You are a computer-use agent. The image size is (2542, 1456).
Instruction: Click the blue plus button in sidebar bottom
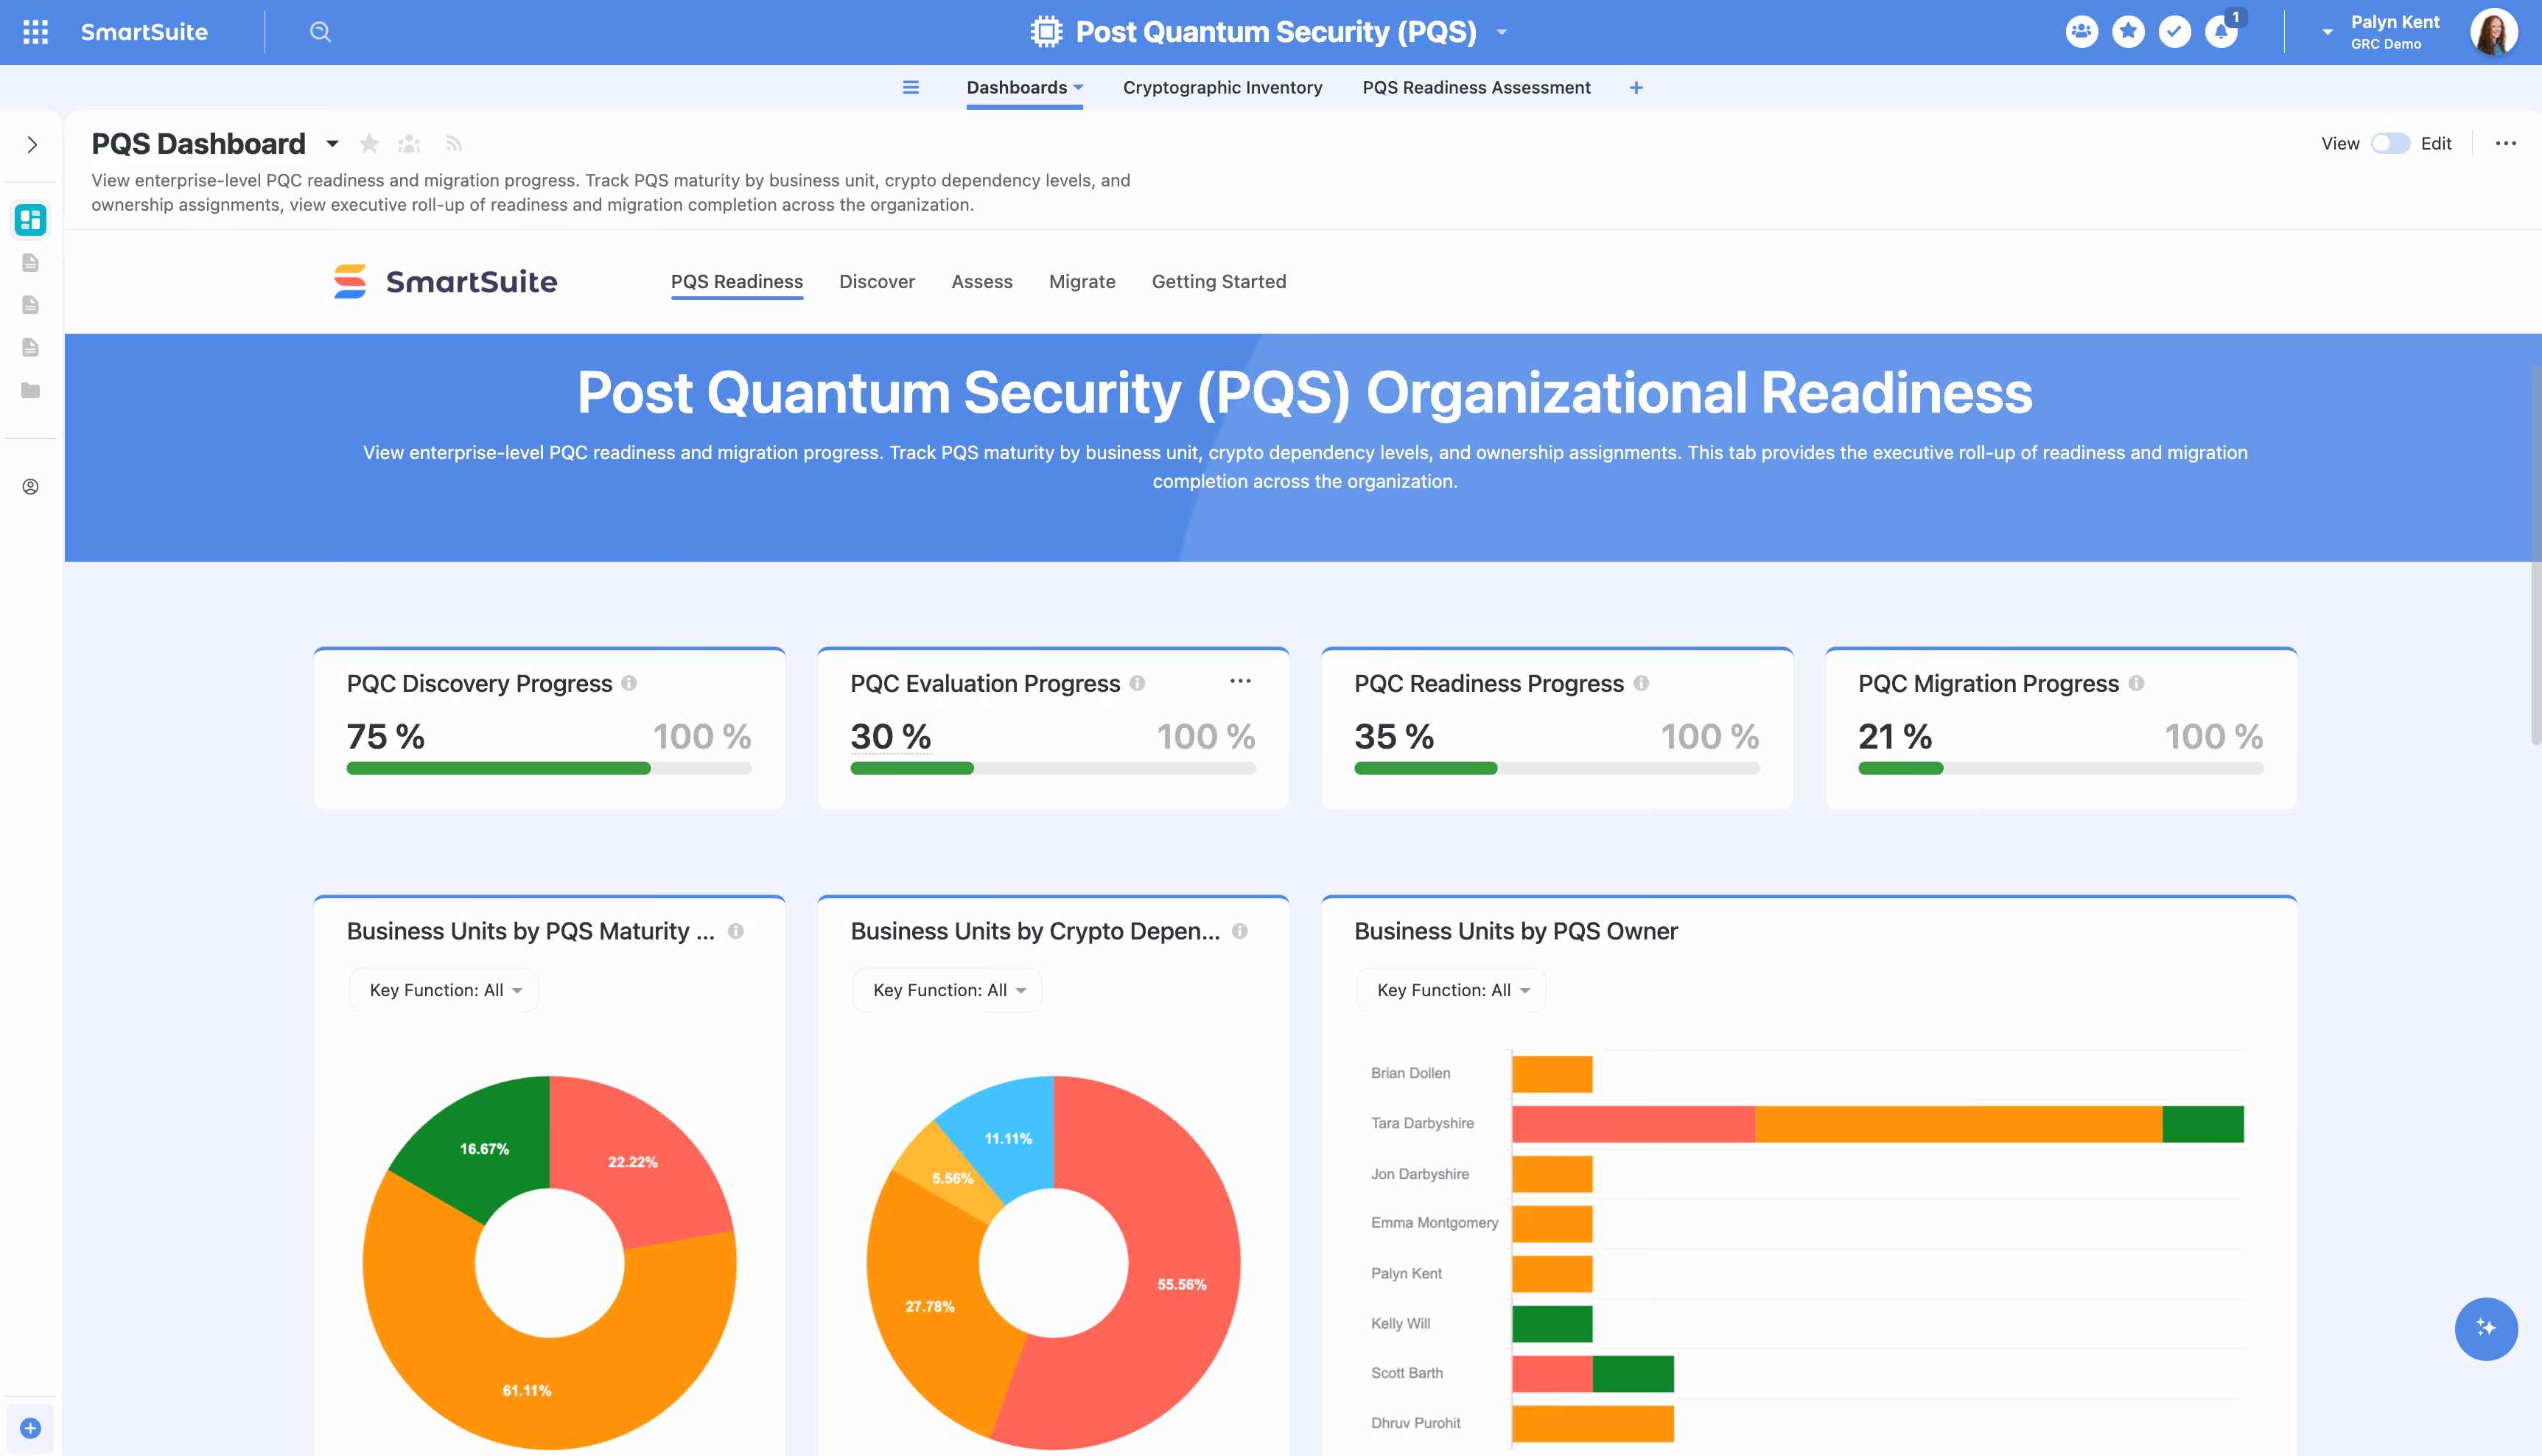(x=31, y=1428)
